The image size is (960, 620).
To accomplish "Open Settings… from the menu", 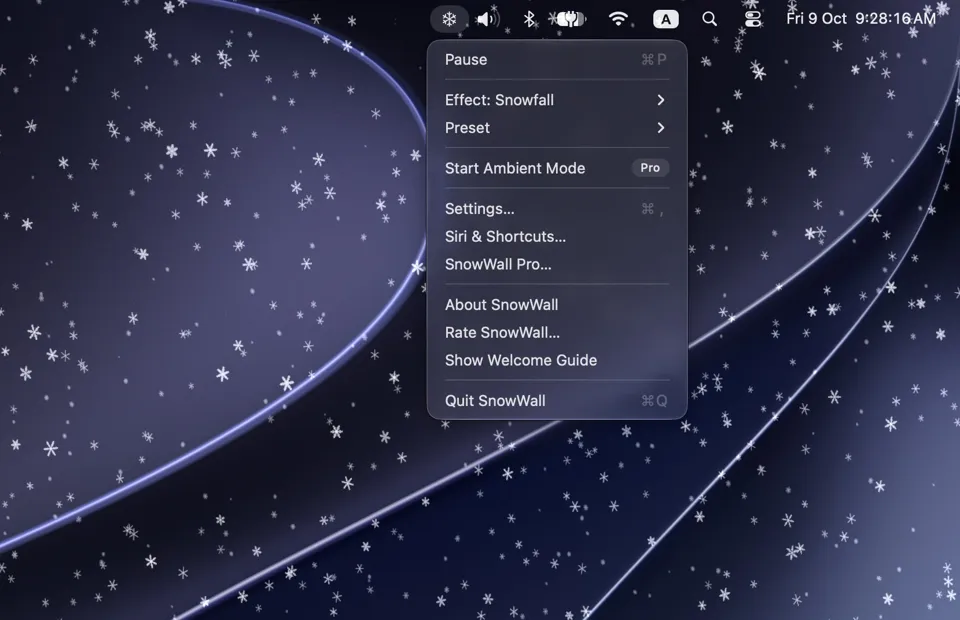I will 557,209.
